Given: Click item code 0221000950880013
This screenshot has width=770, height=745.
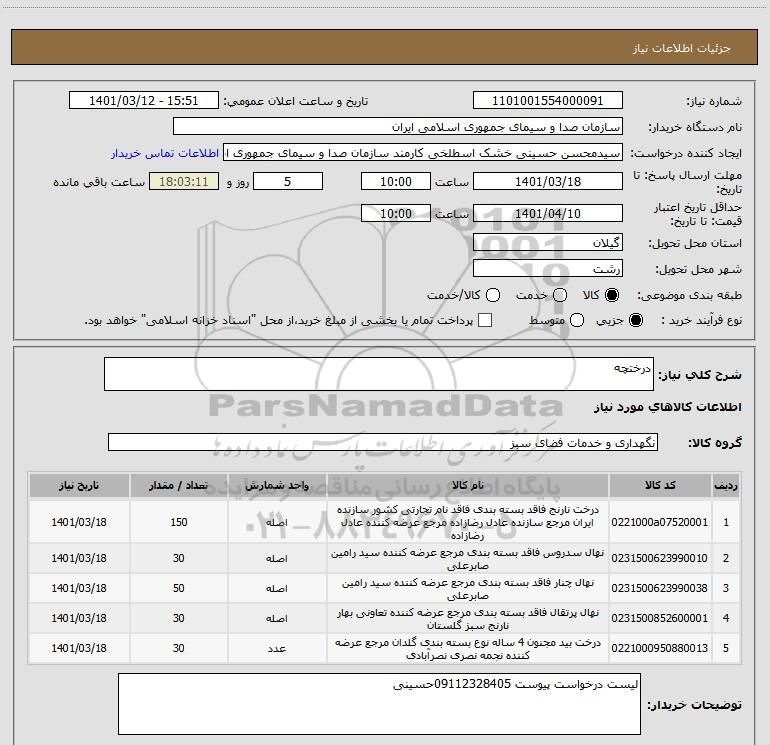Looking at the screenshot, I should pyautogui.click(x=660, y=648).
